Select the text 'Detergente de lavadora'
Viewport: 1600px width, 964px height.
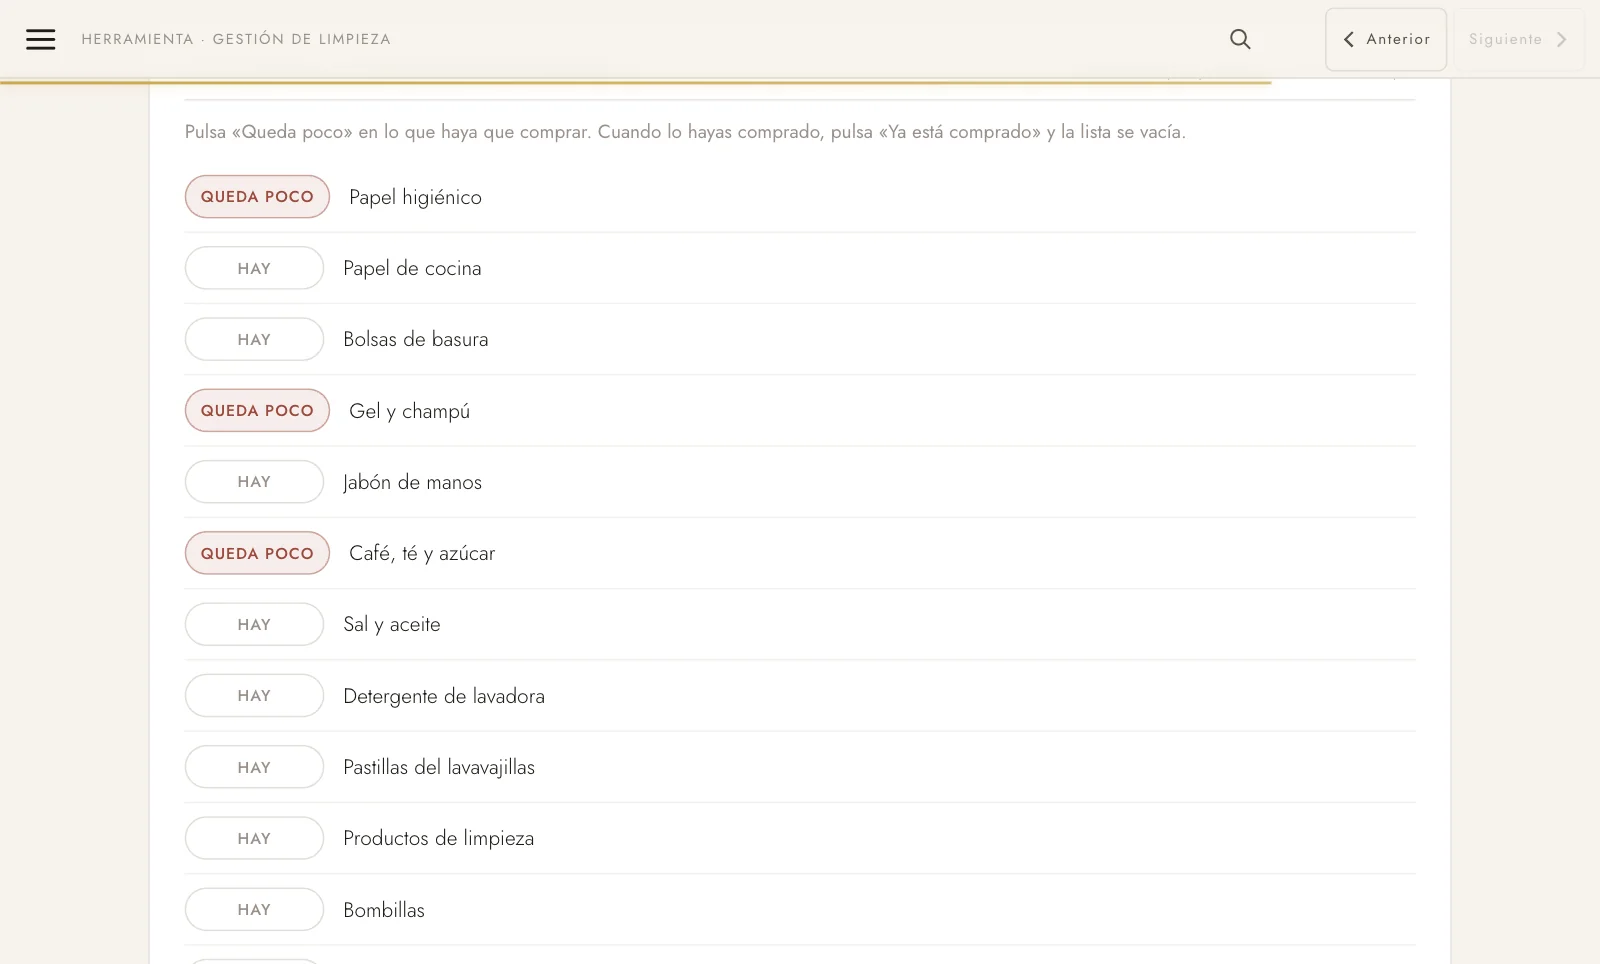click(444, 696)
